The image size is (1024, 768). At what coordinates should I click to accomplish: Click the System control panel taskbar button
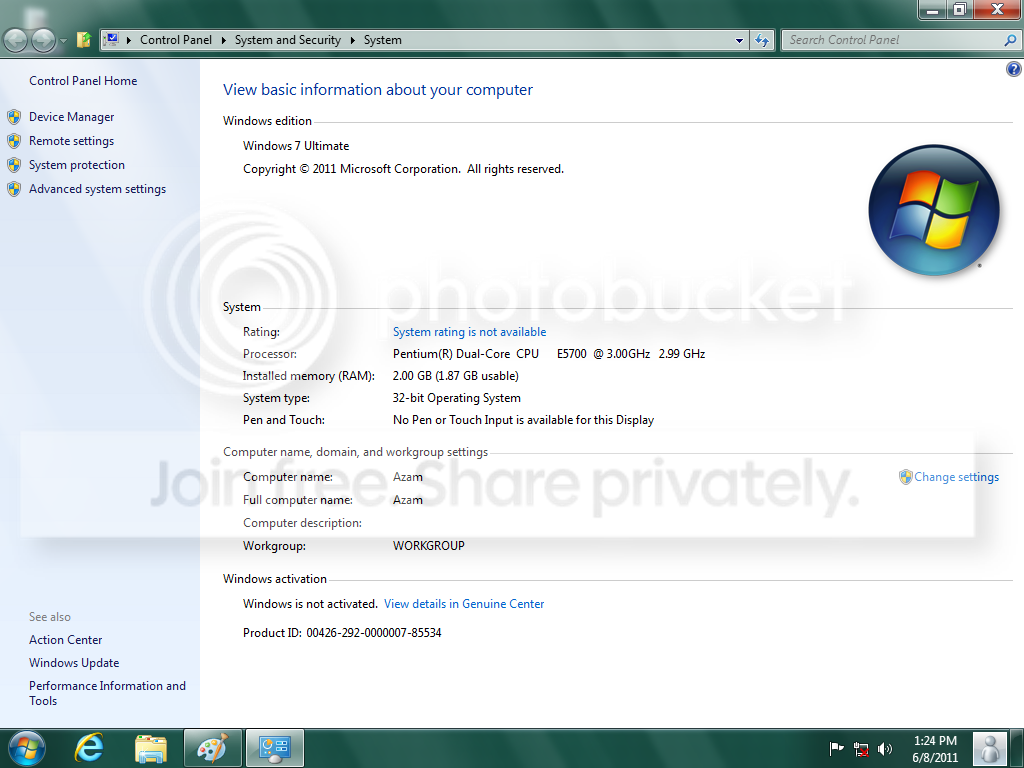pyautogui.click(x=274, y=748)
